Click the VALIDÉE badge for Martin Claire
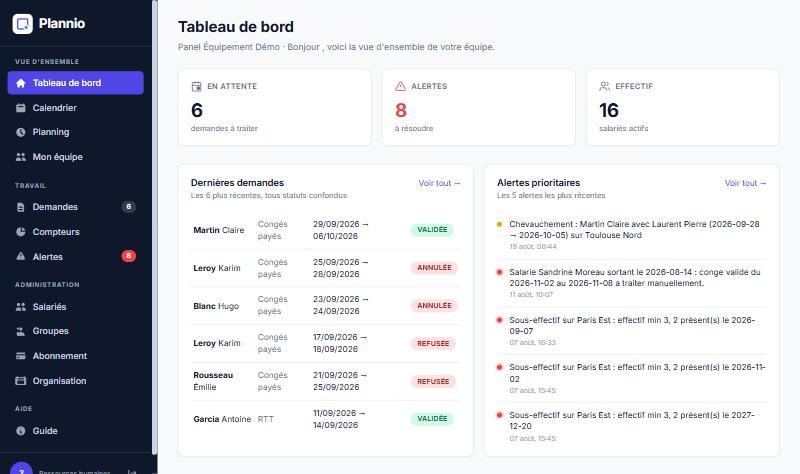 pos(432,230)
